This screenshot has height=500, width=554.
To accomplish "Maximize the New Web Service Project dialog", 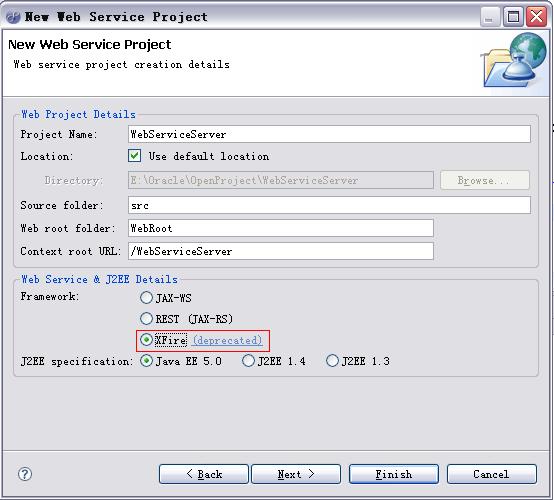I will click(x=513, y=17).
